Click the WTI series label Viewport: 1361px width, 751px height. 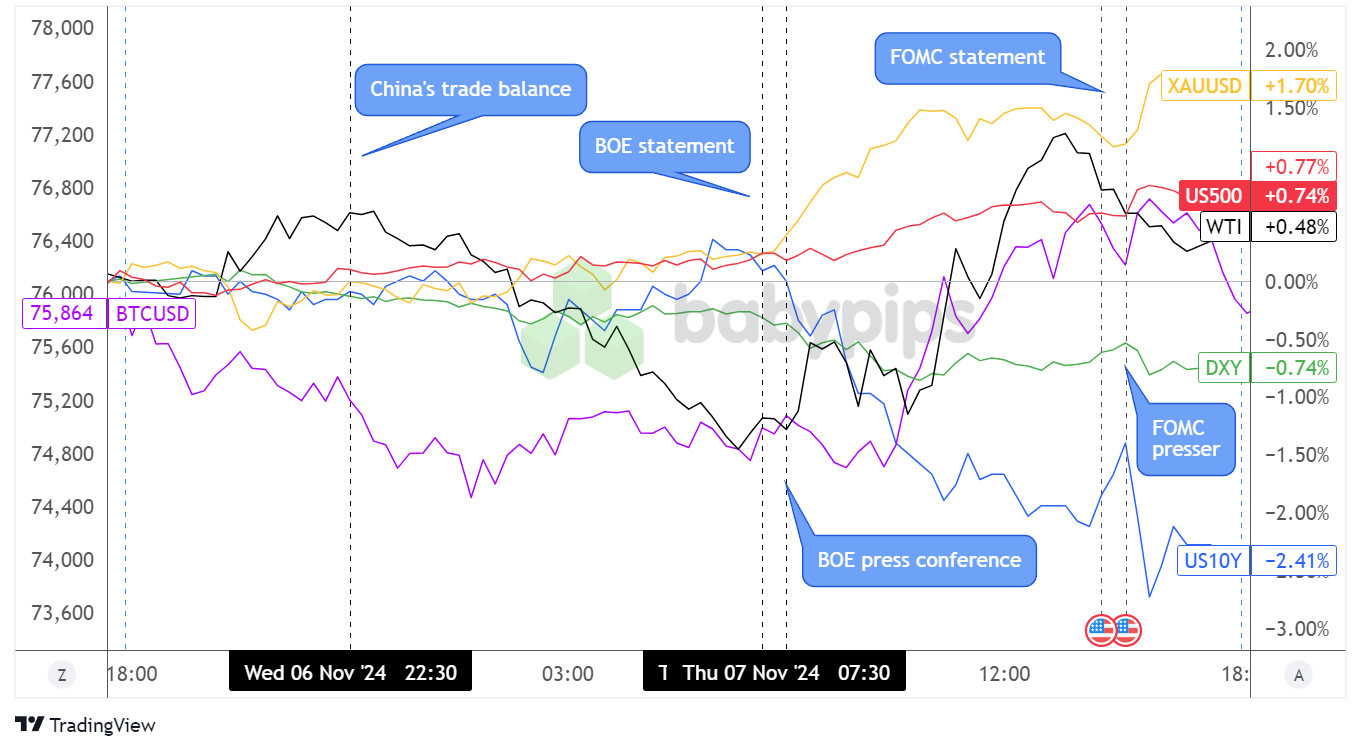click(1224, 227)
